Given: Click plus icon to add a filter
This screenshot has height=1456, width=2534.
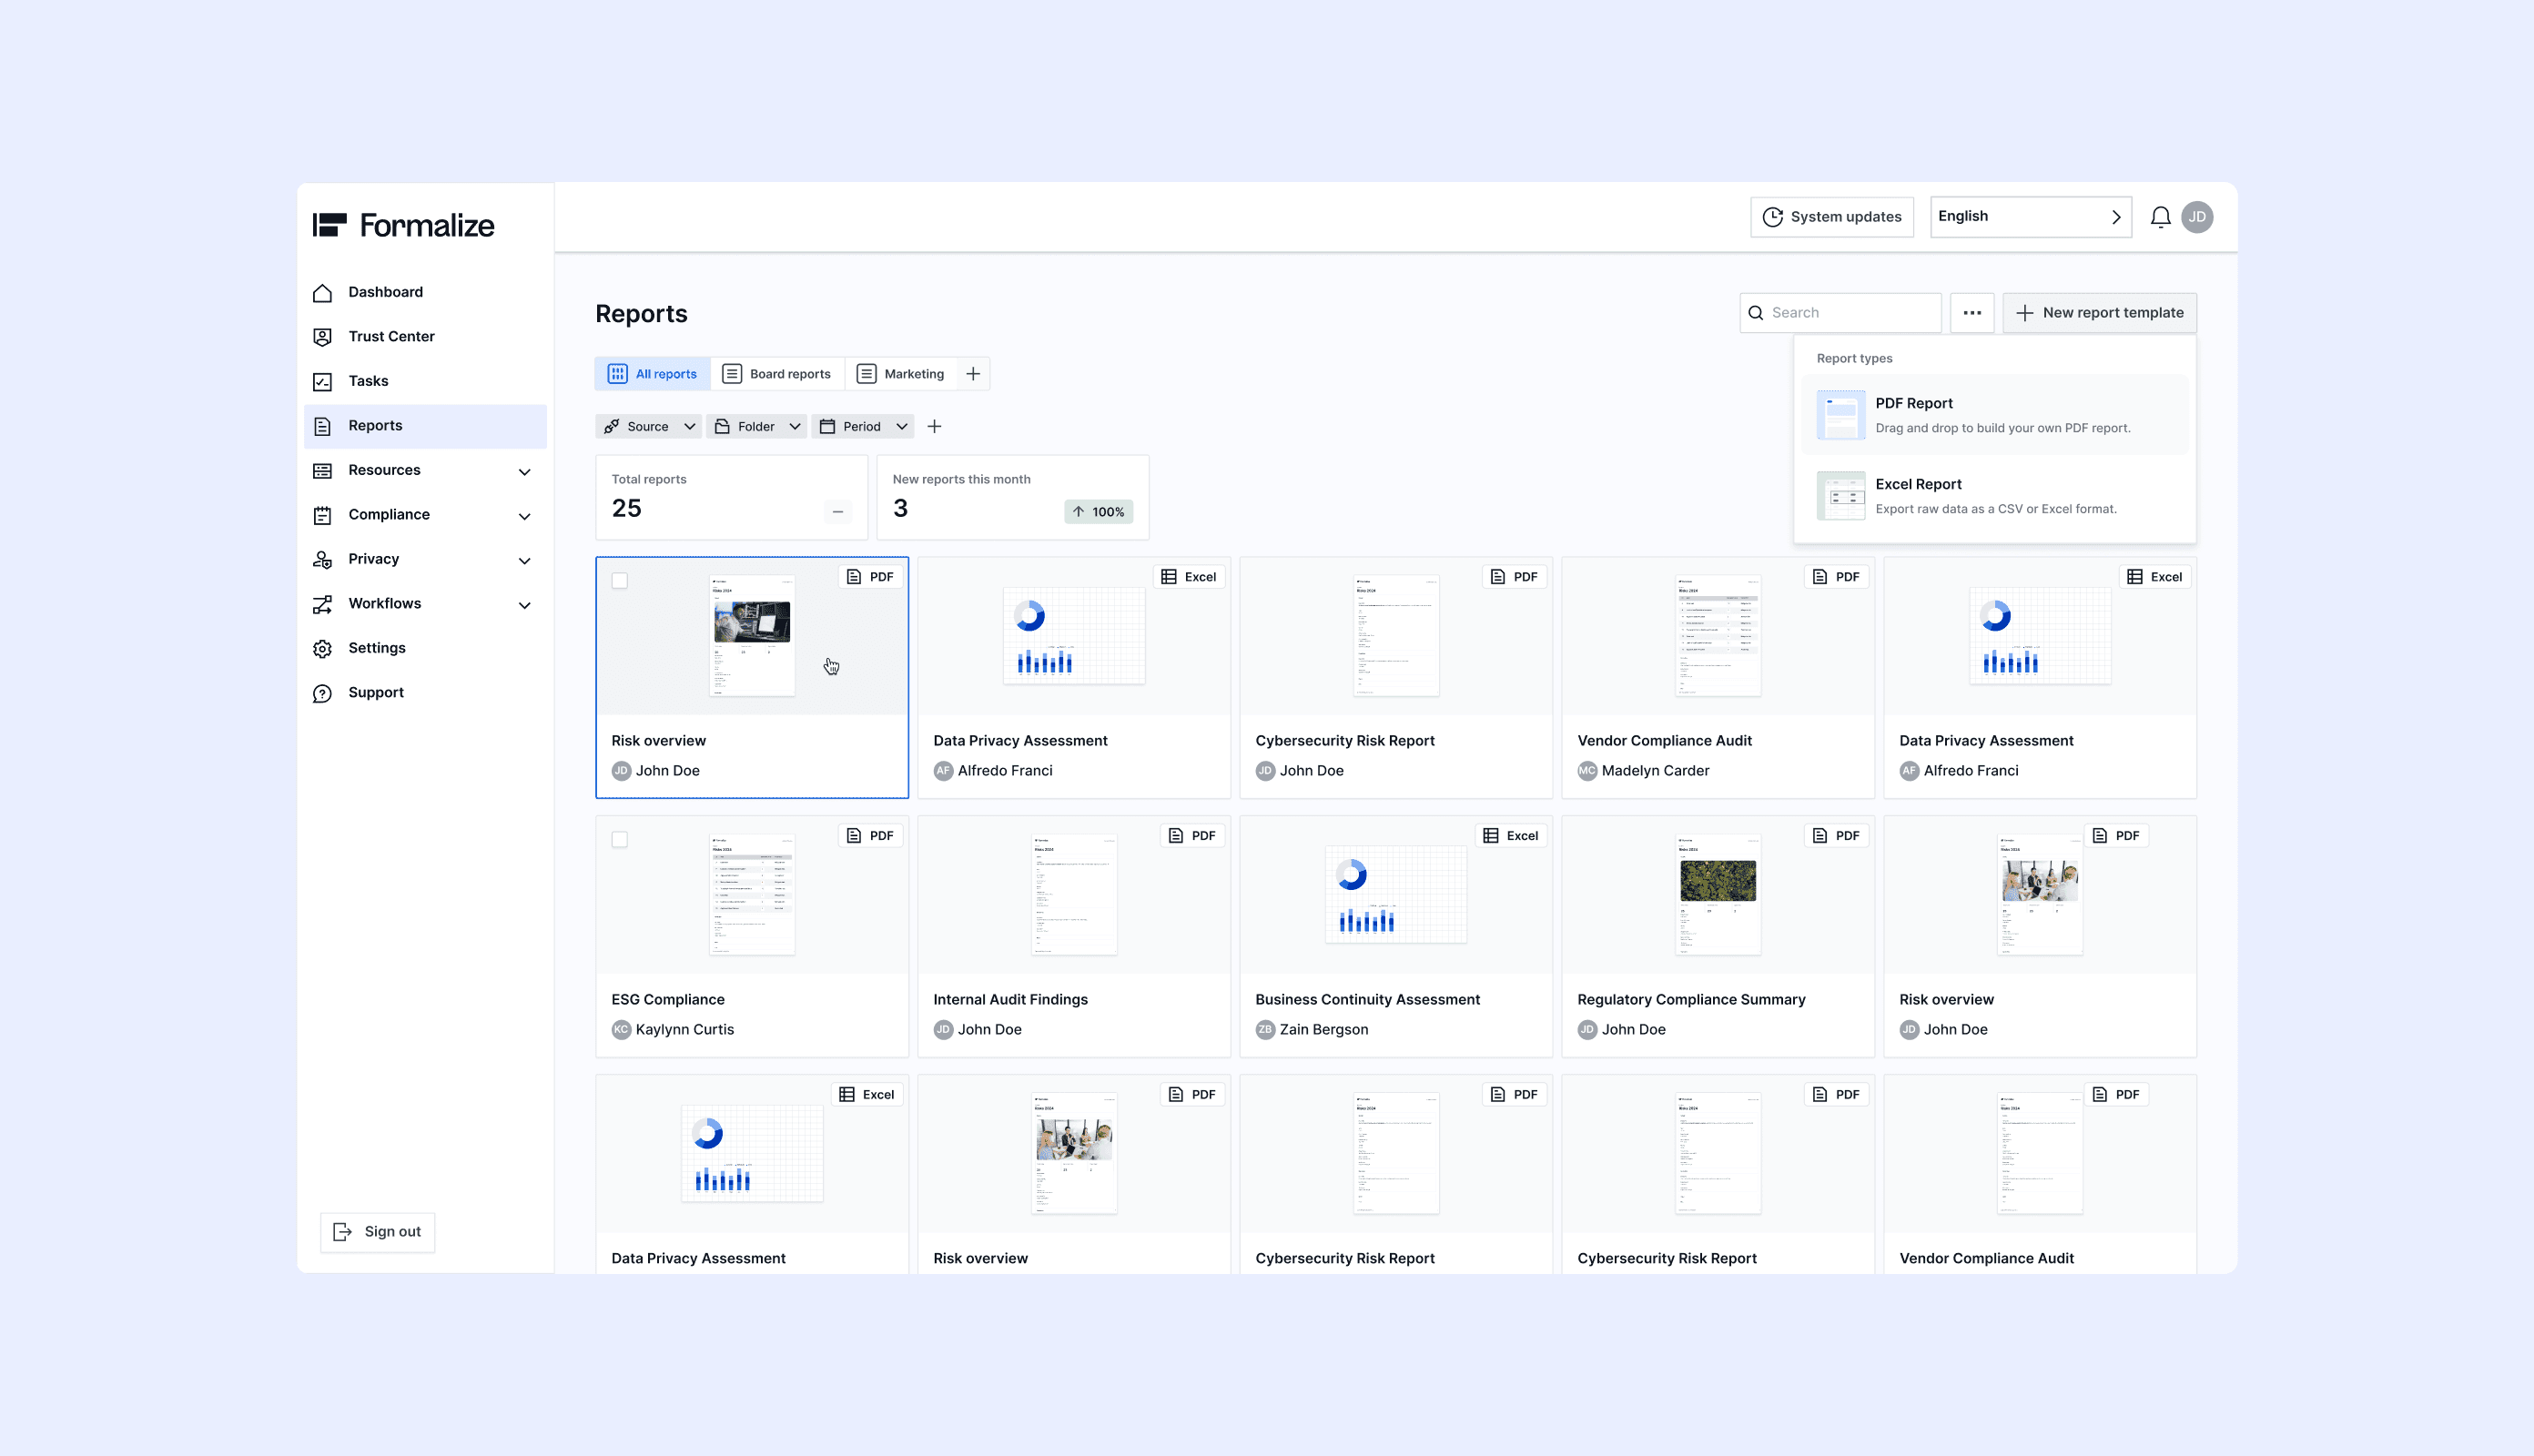Looking at the screenshot, I should tap(934, 427).
